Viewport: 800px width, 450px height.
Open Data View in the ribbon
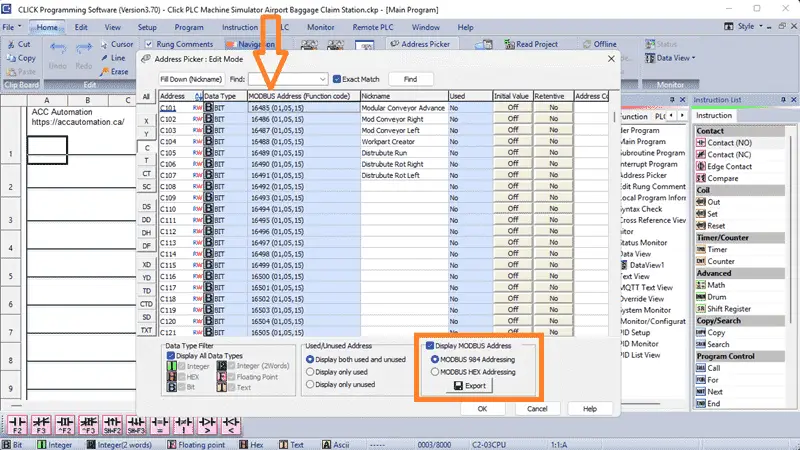tap(670, 58)
